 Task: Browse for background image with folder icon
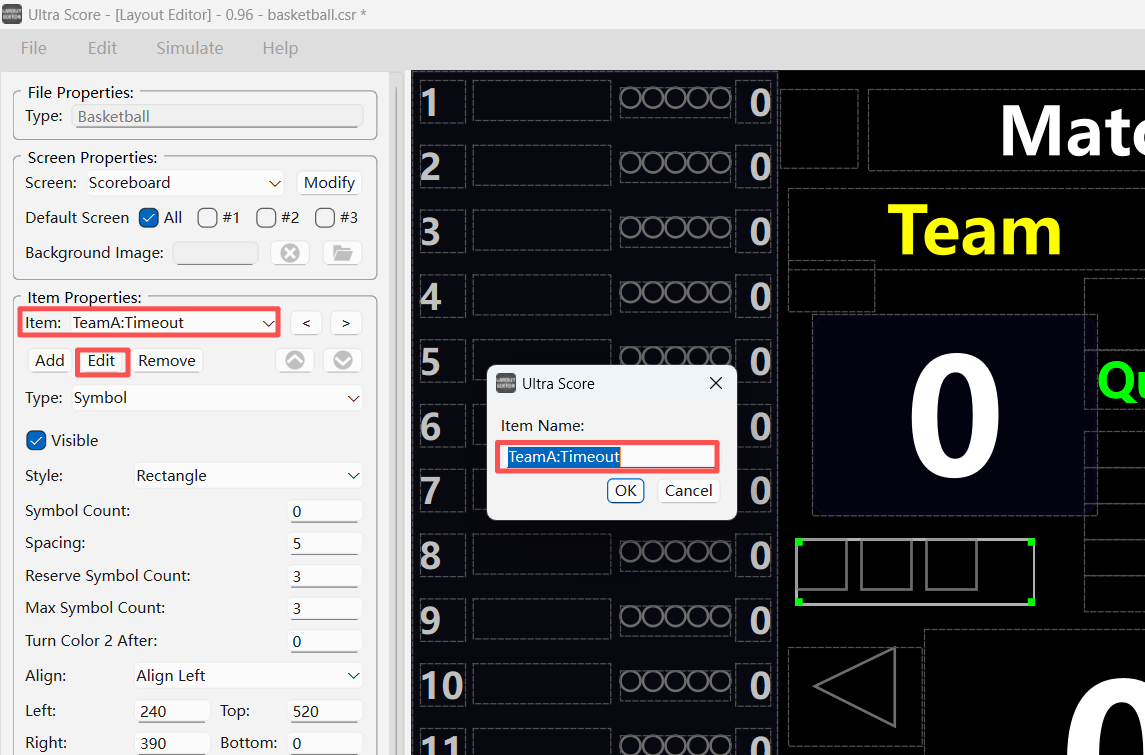point(342,253)
